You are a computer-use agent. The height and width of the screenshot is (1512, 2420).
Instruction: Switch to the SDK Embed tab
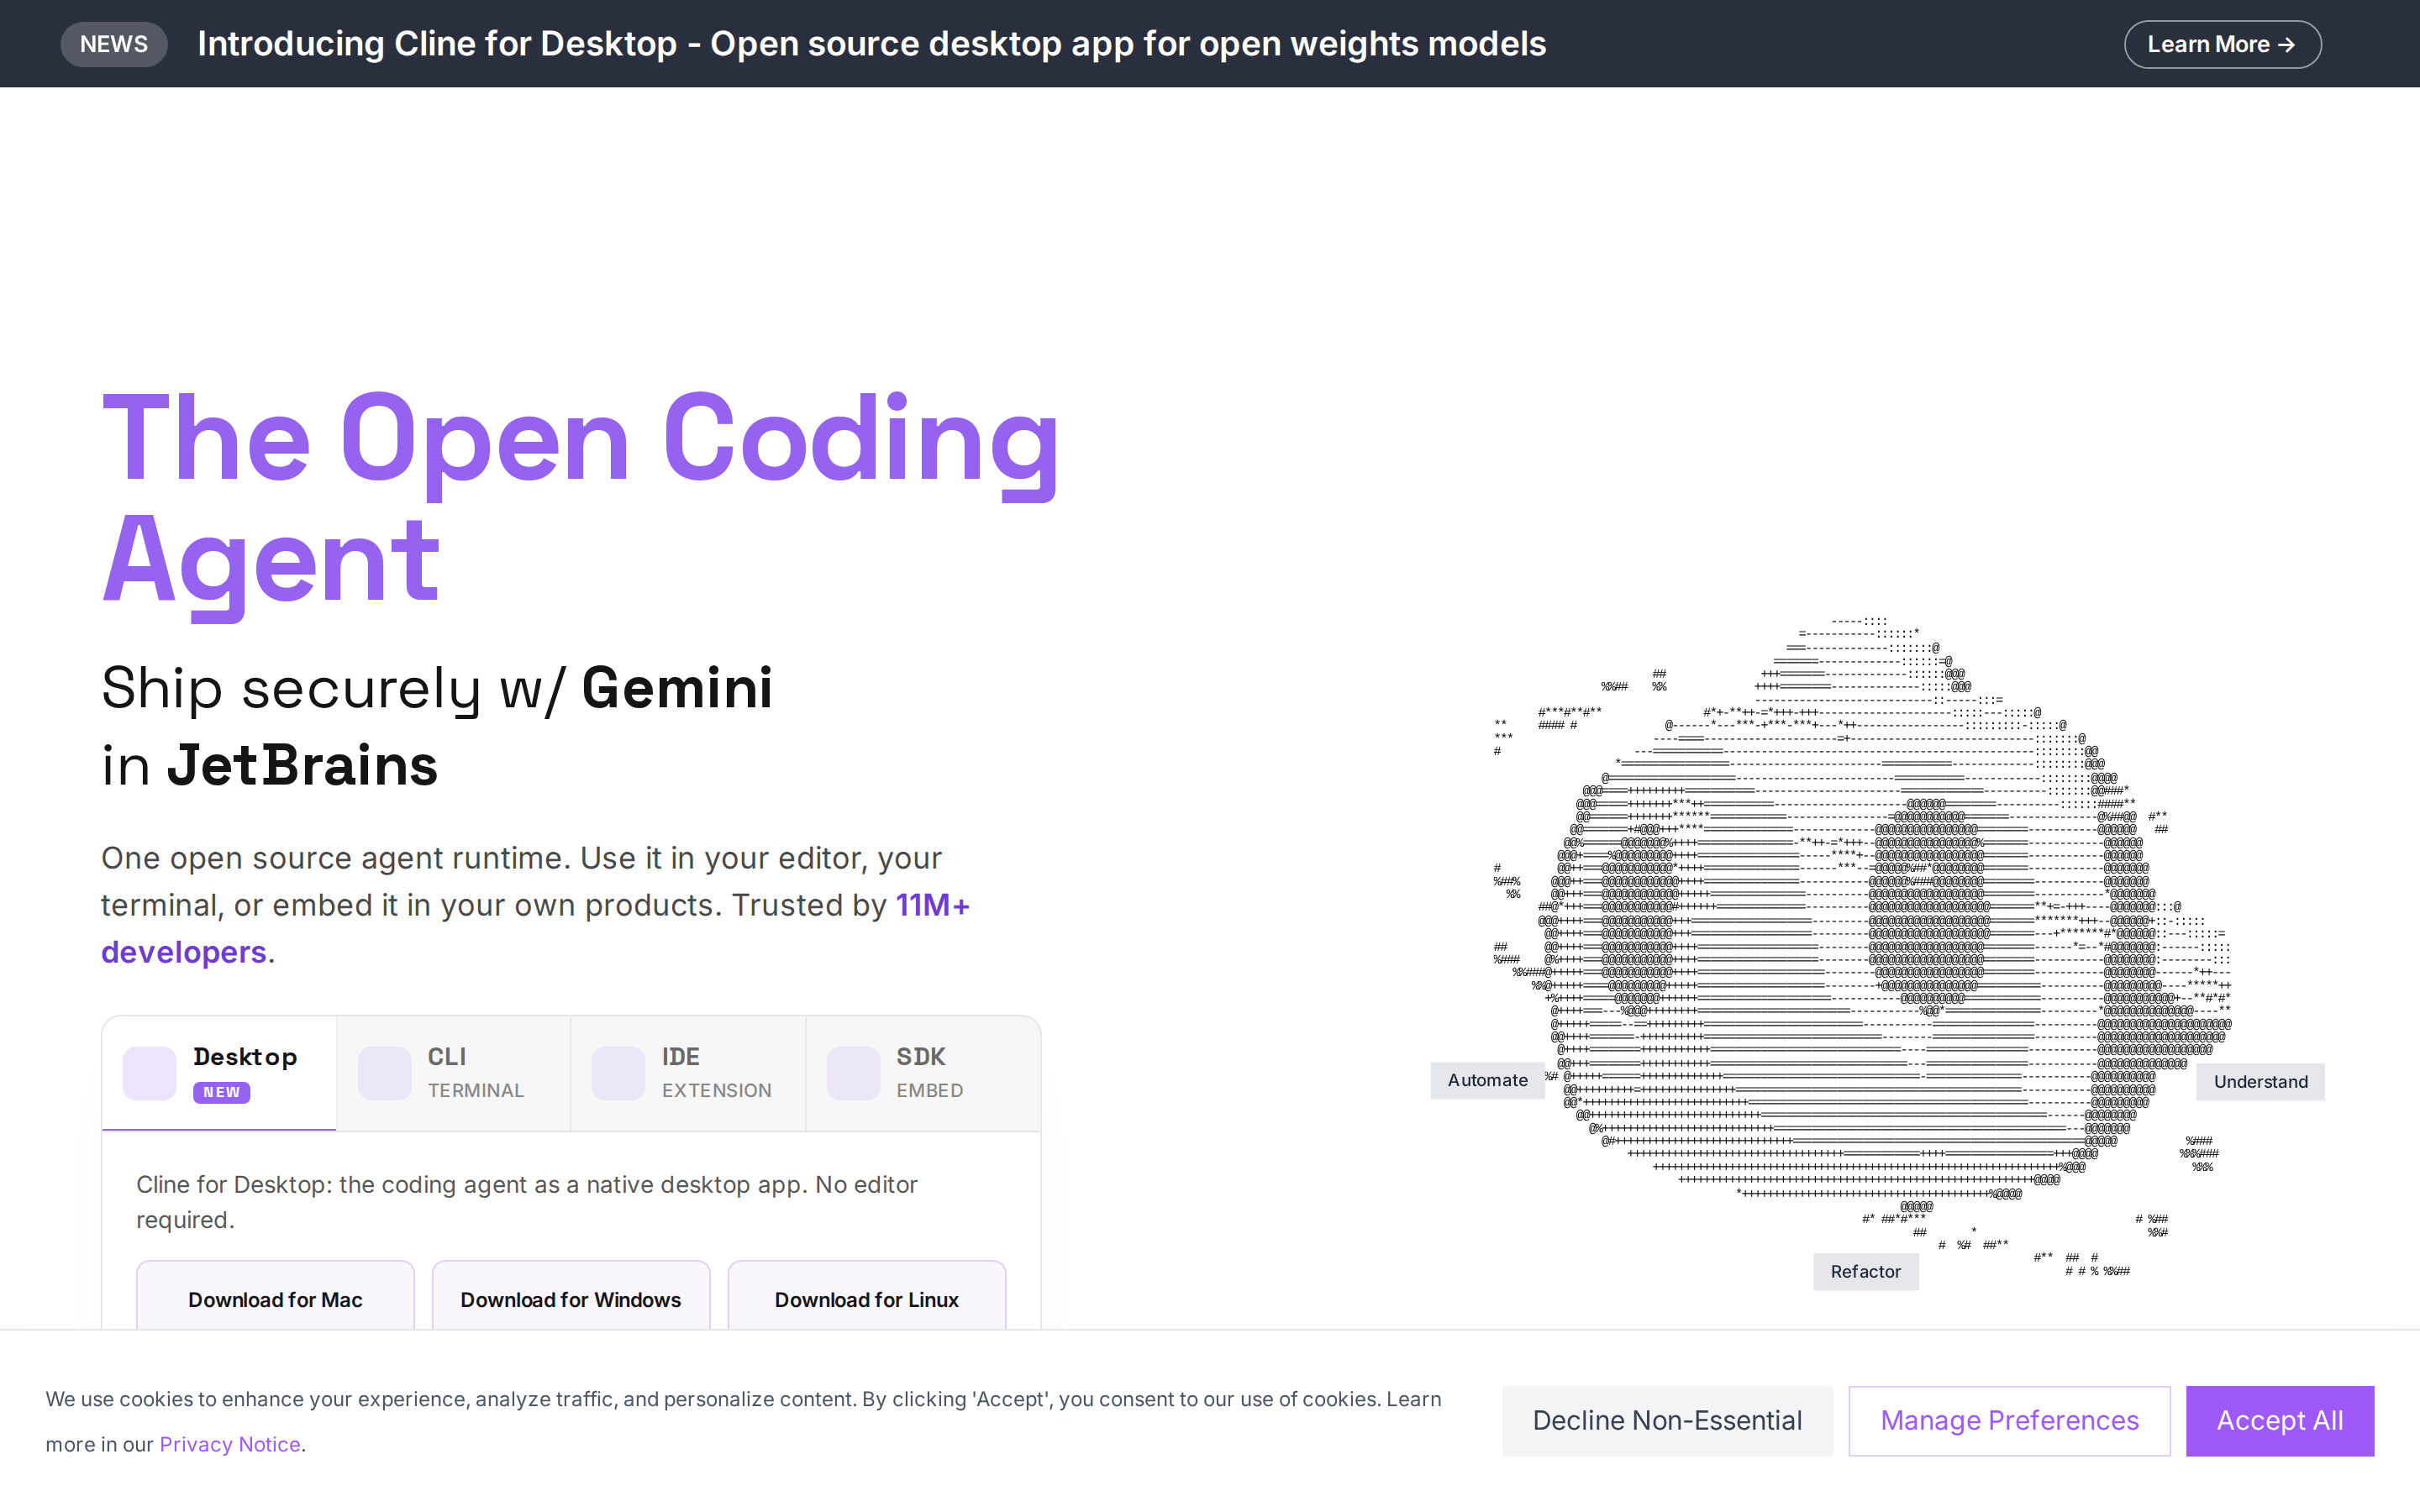coord(923,1073)
